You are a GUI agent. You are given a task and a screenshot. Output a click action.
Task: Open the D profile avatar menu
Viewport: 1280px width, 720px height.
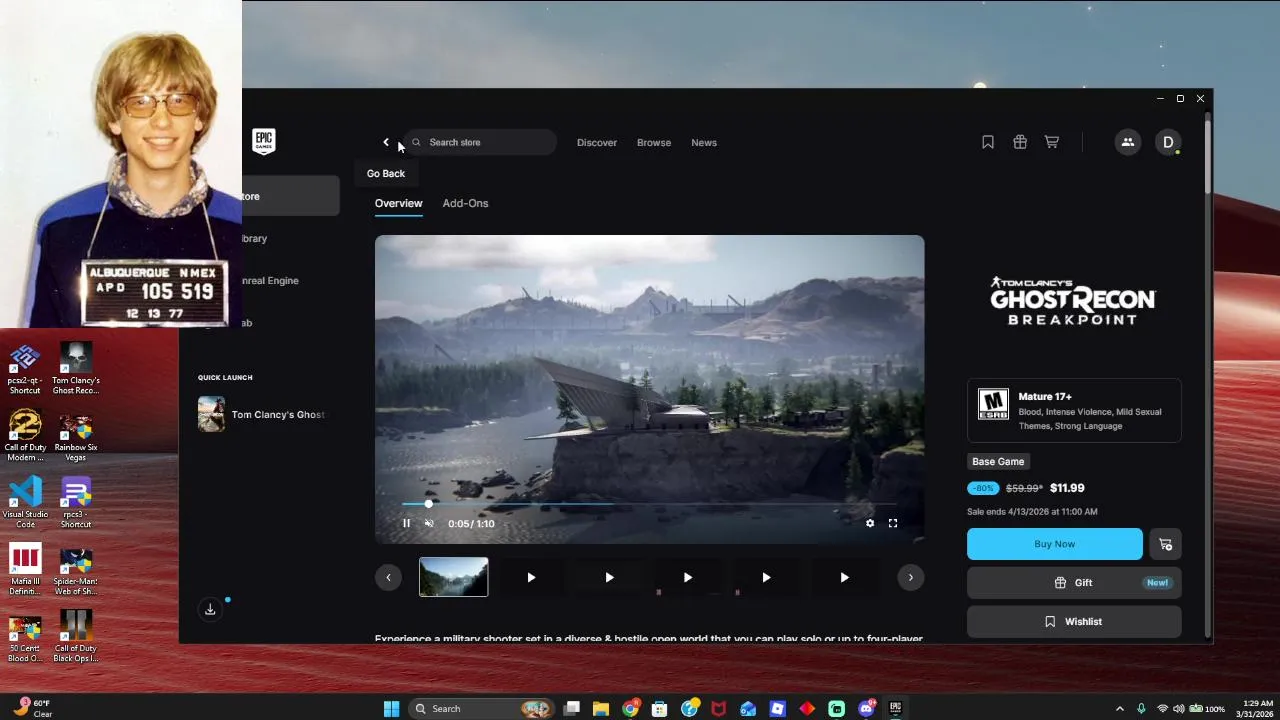1168,142
